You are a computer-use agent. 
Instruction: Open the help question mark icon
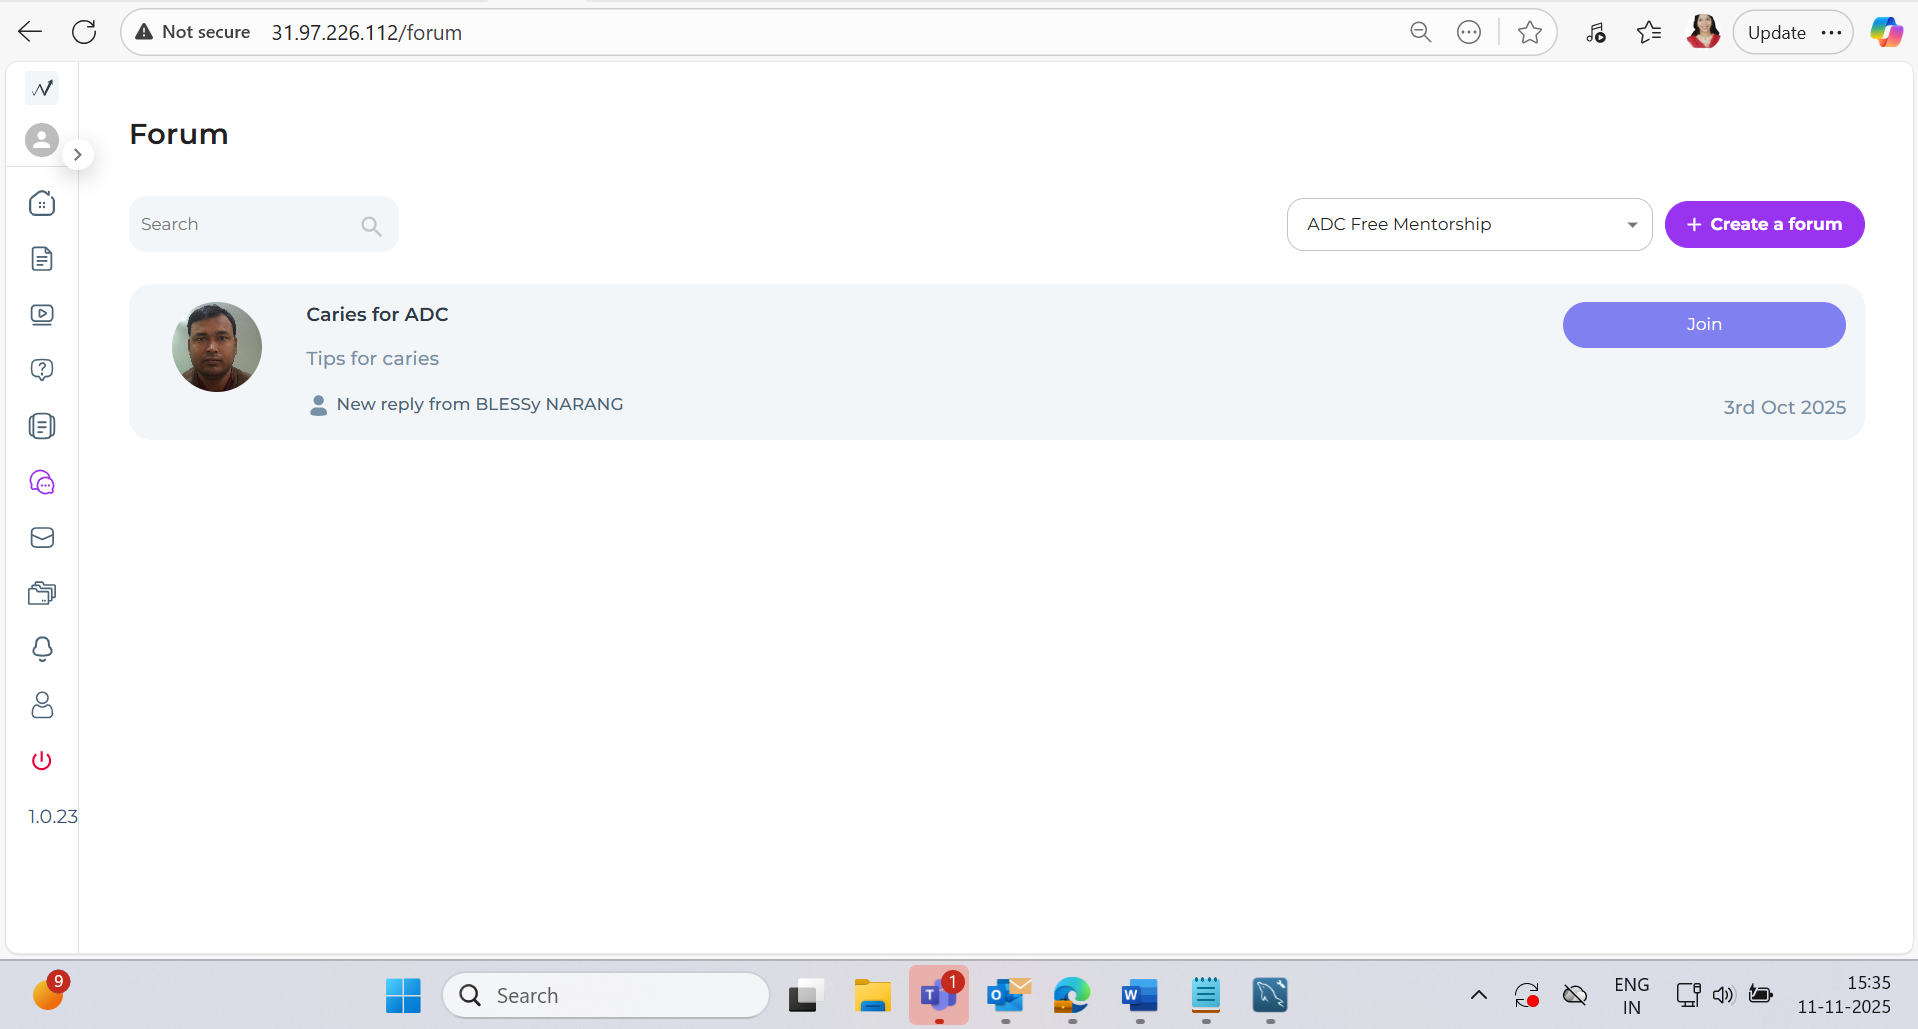click(x=42, y=370)
